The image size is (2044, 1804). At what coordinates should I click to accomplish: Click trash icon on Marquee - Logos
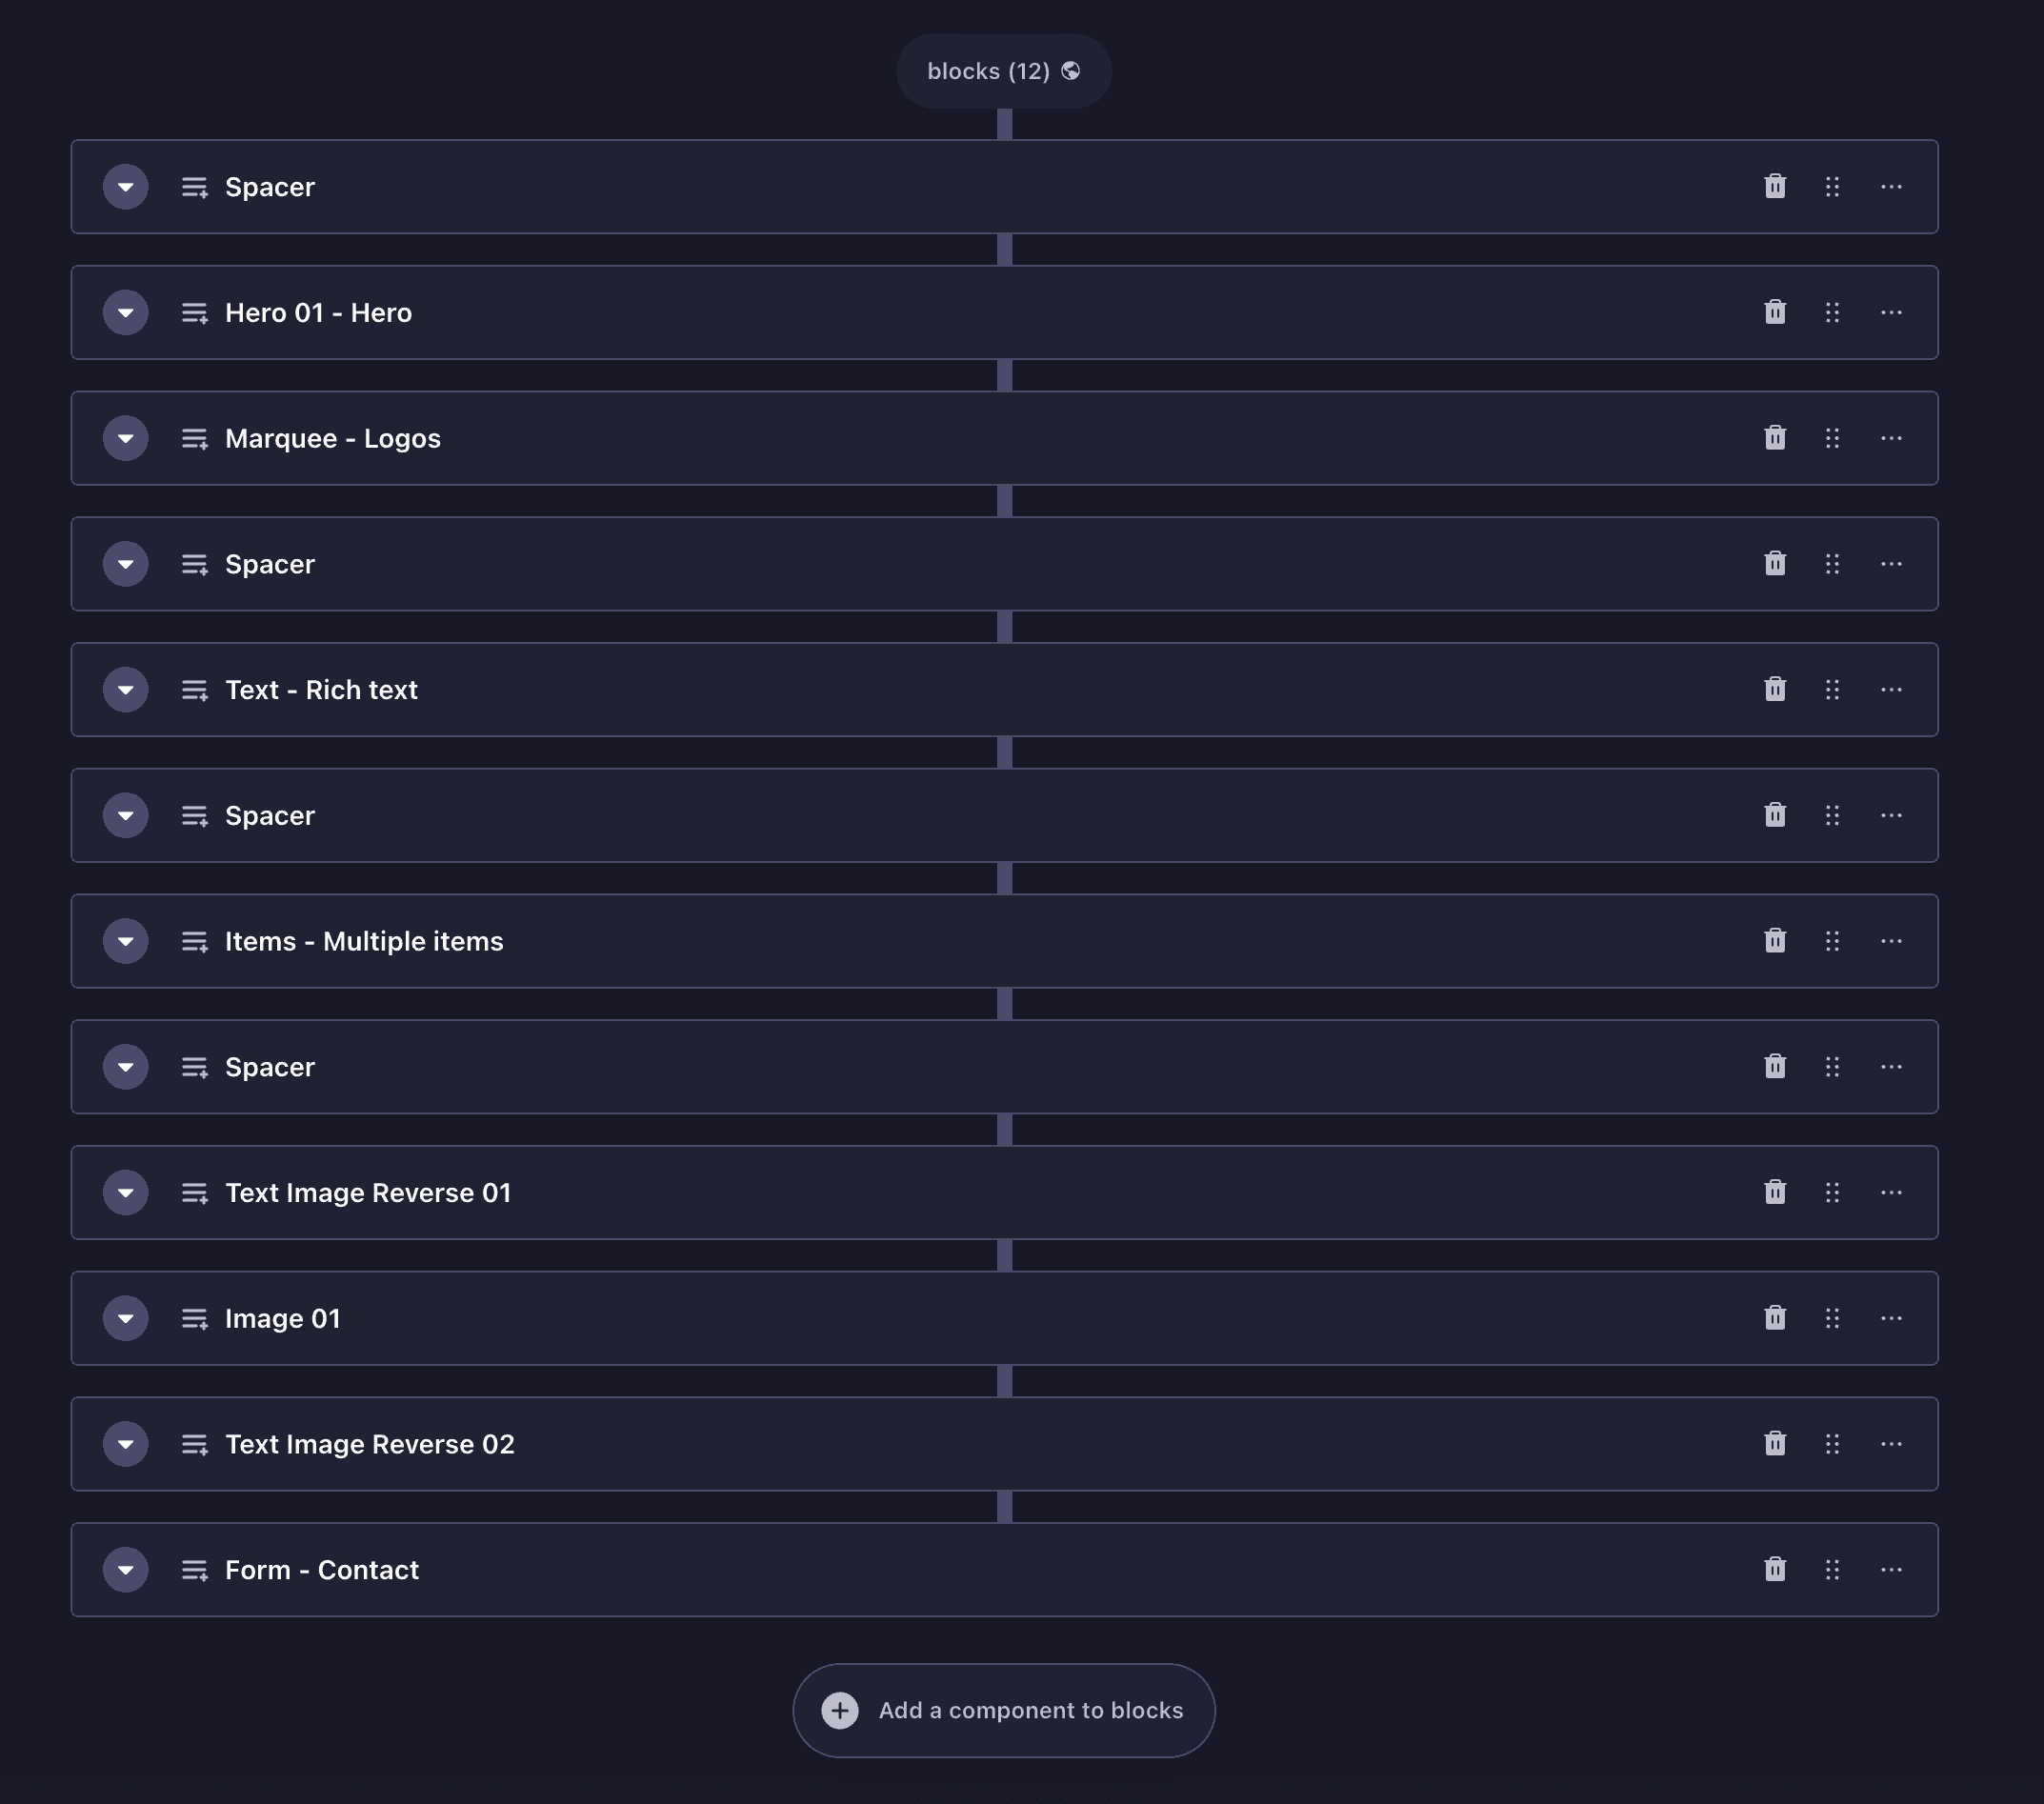coord(1775,438)
